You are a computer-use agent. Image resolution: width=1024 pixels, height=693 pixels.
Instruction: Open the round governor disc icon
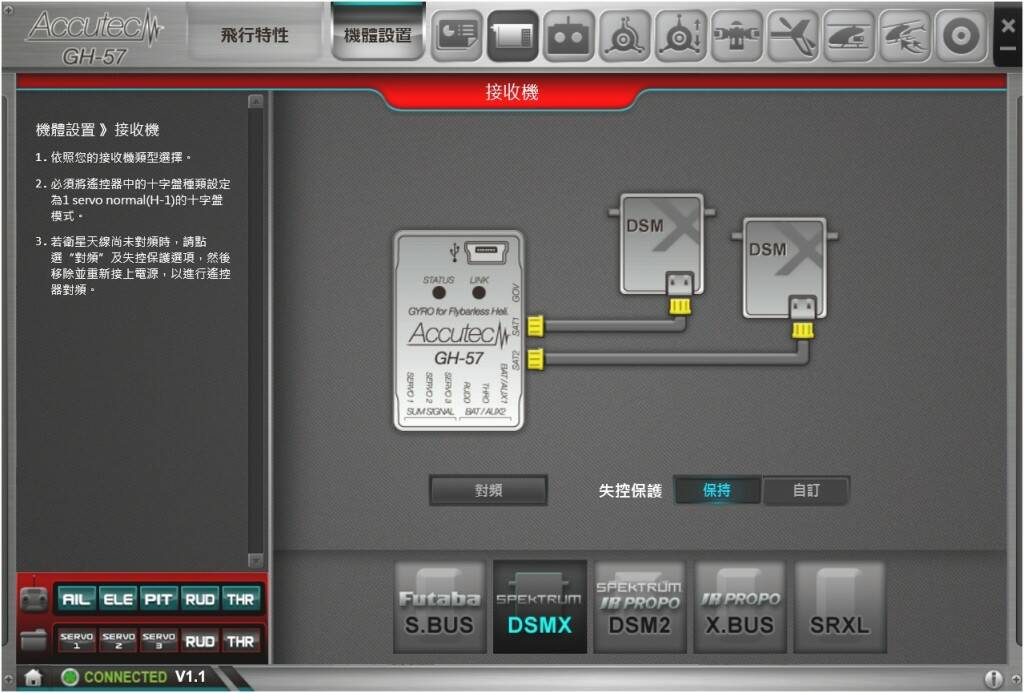(961, 35)
